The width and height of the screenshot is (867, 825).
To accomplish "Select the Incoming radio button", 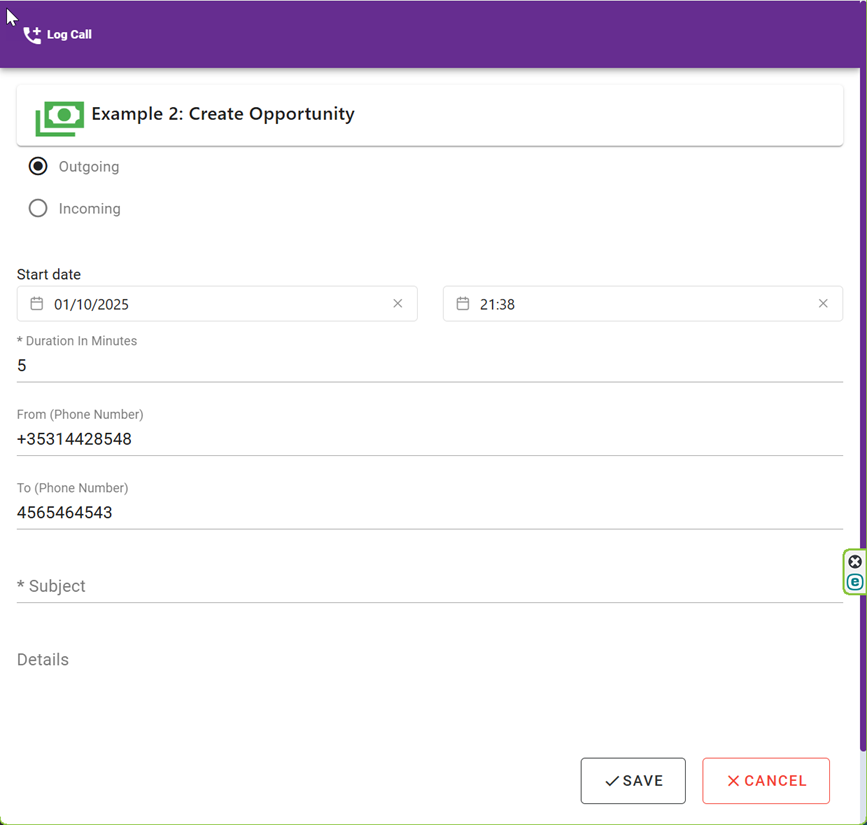I will pos(38,208).
